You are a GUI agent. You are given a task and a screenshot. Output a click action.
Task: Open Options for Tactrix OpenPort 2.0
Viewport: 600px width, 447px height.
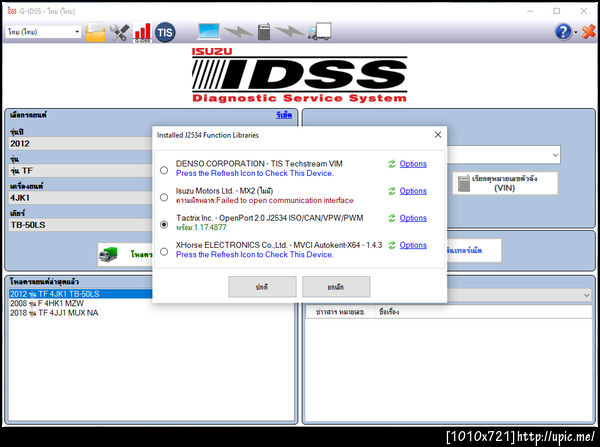pyautogui.click(x=413, y=218)
